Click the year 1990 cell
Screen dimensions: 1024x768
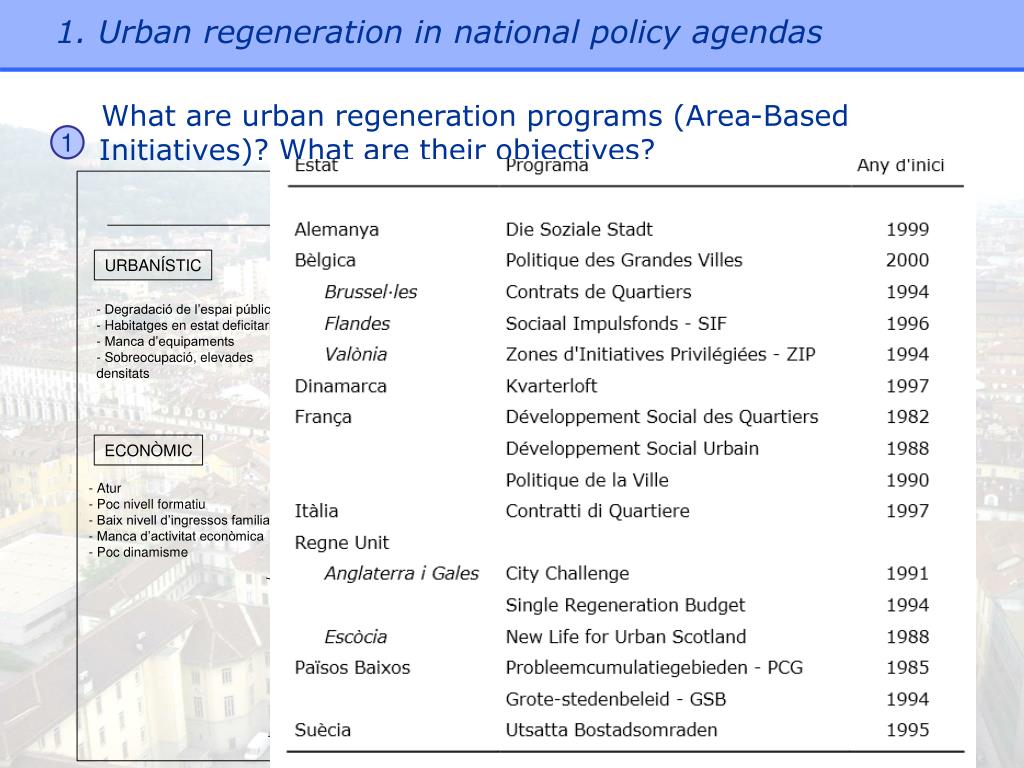tap(907, 480)
